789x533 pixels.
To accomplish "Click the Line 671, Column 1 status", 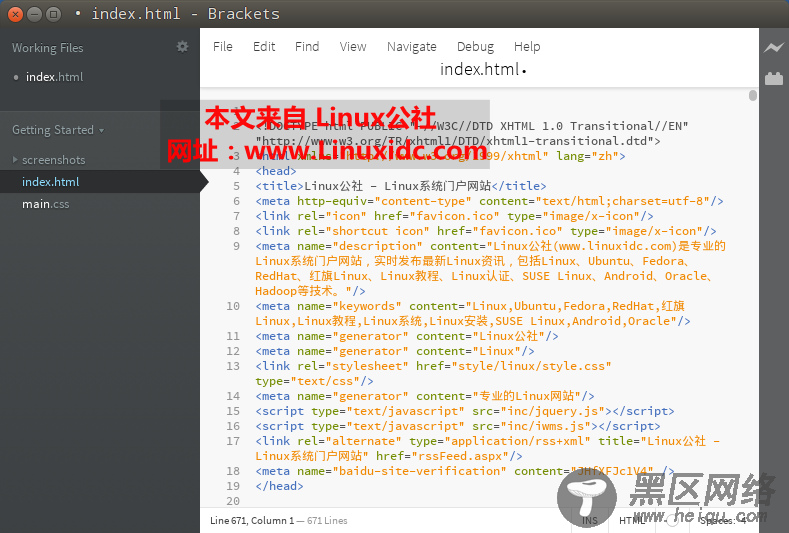I will tap(252, 520).
